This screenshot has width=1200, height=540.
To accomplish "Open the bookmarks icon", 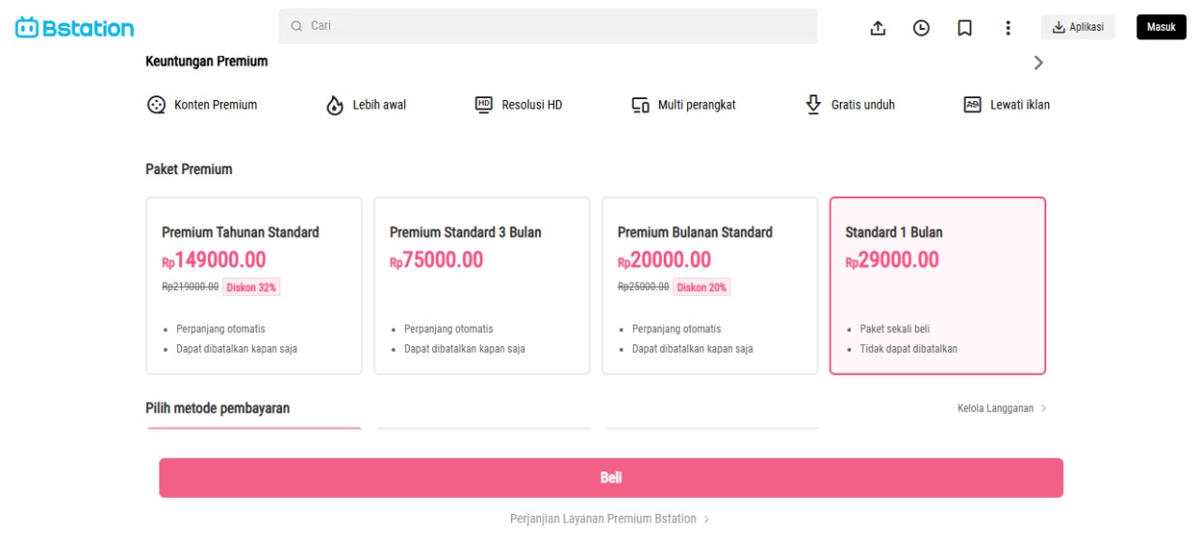I will (x=965, y=28).
